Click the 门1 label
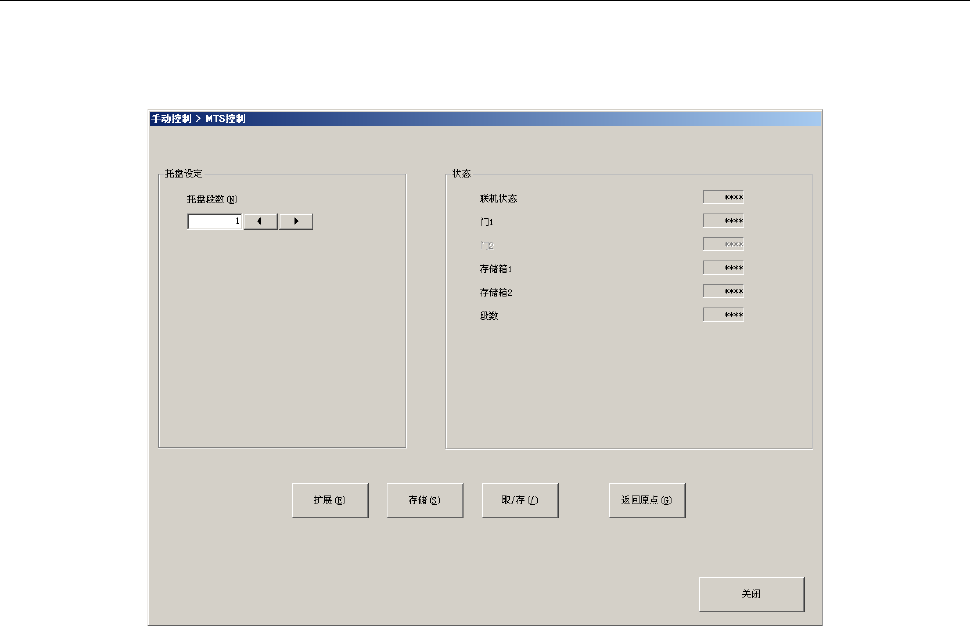The width and height of the screenshot is (970, 626). (x=487, y=222)
